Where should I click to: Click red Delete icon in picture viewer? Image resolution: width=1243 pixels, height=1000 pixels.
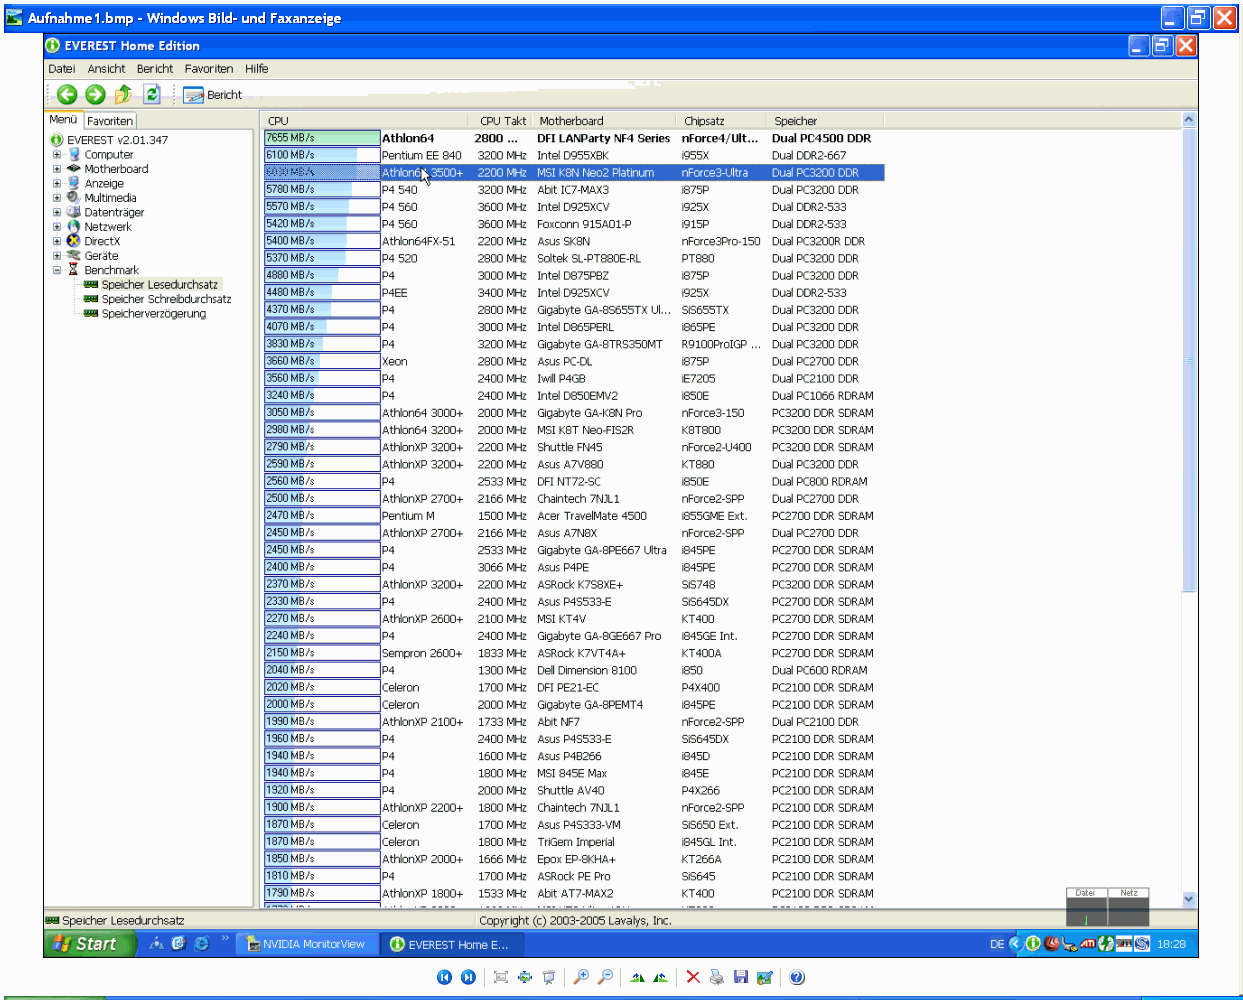point(693,977)
